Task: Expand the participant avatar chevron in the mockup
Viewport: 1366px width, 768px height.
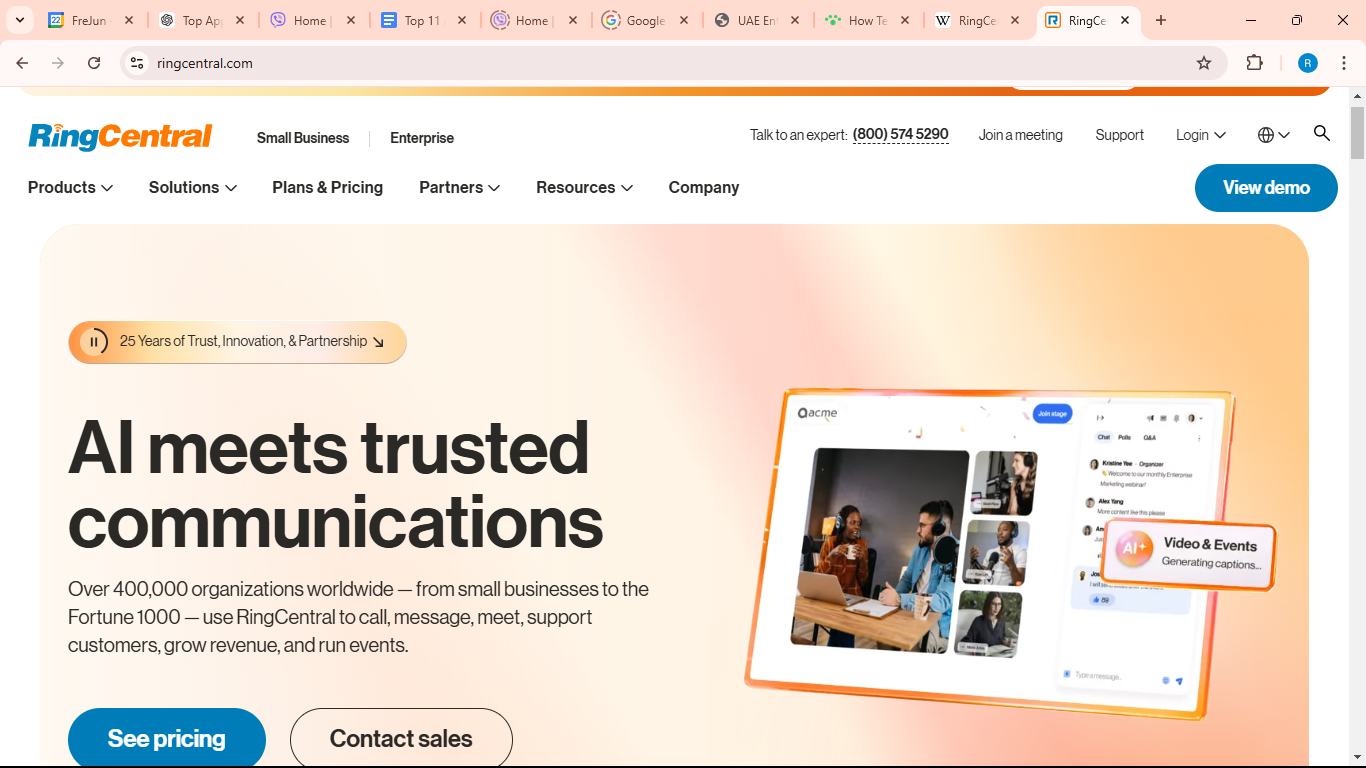Action: click(x=1201, y=418)
